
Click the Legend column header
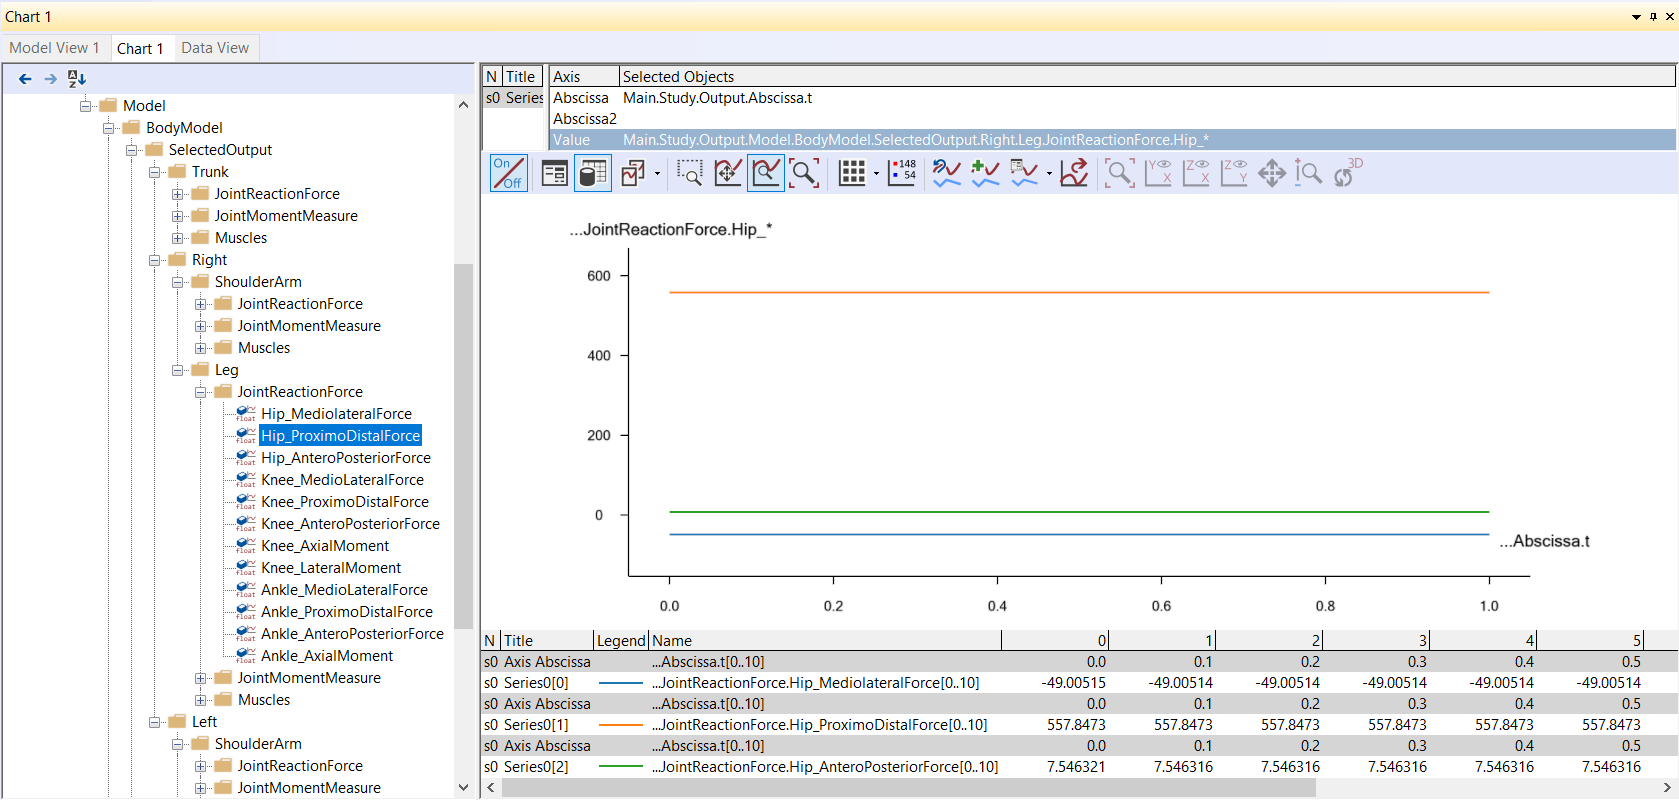click(x=621, y=641)
